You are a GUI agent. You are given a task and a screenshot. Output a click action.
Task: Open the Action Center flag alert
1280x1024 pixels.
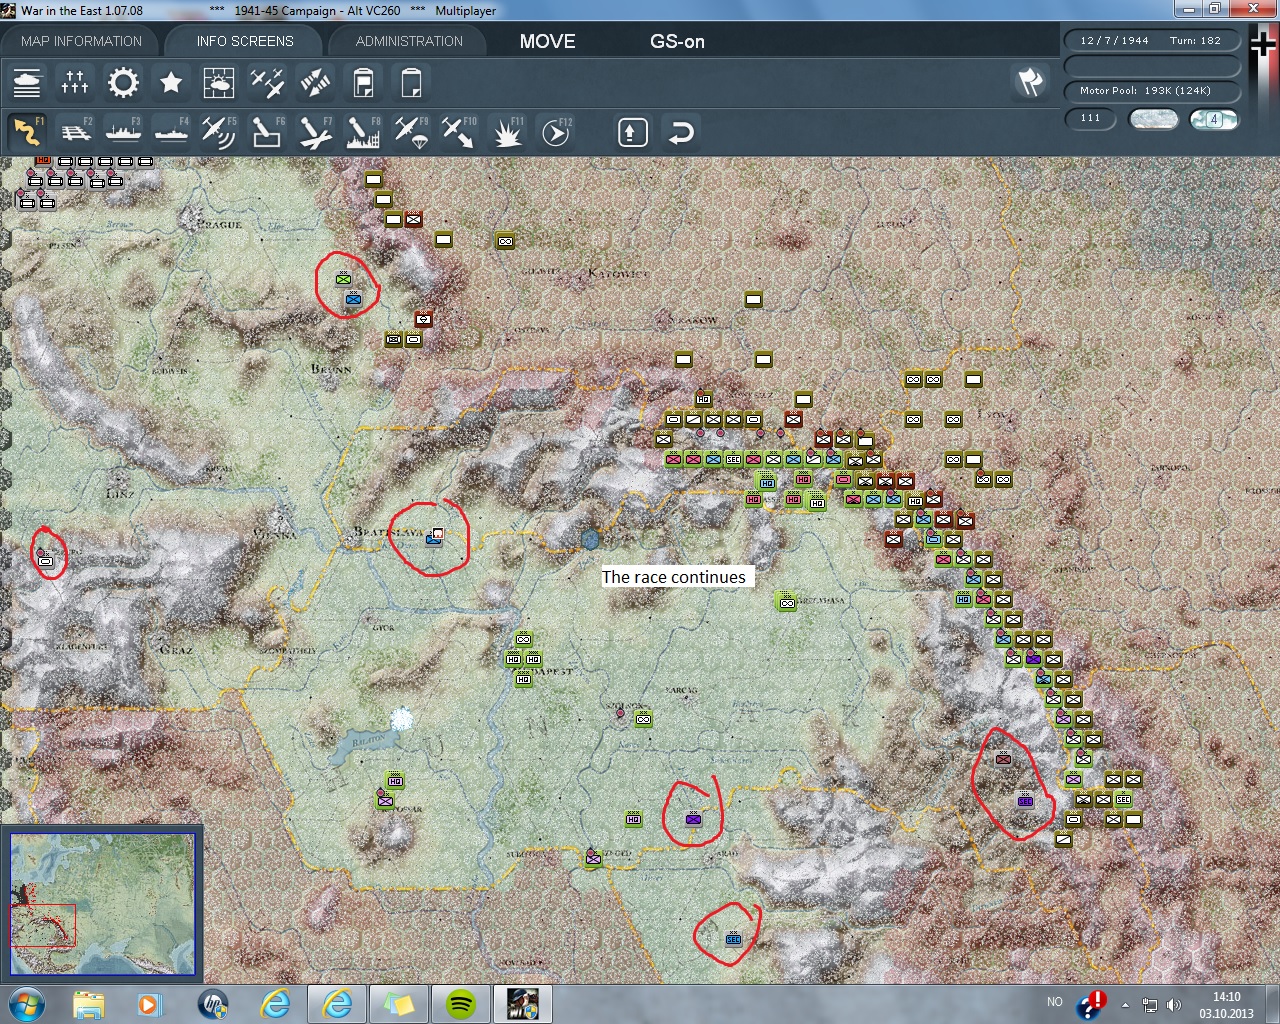pyautogui.click(x=1092, y=1004)
